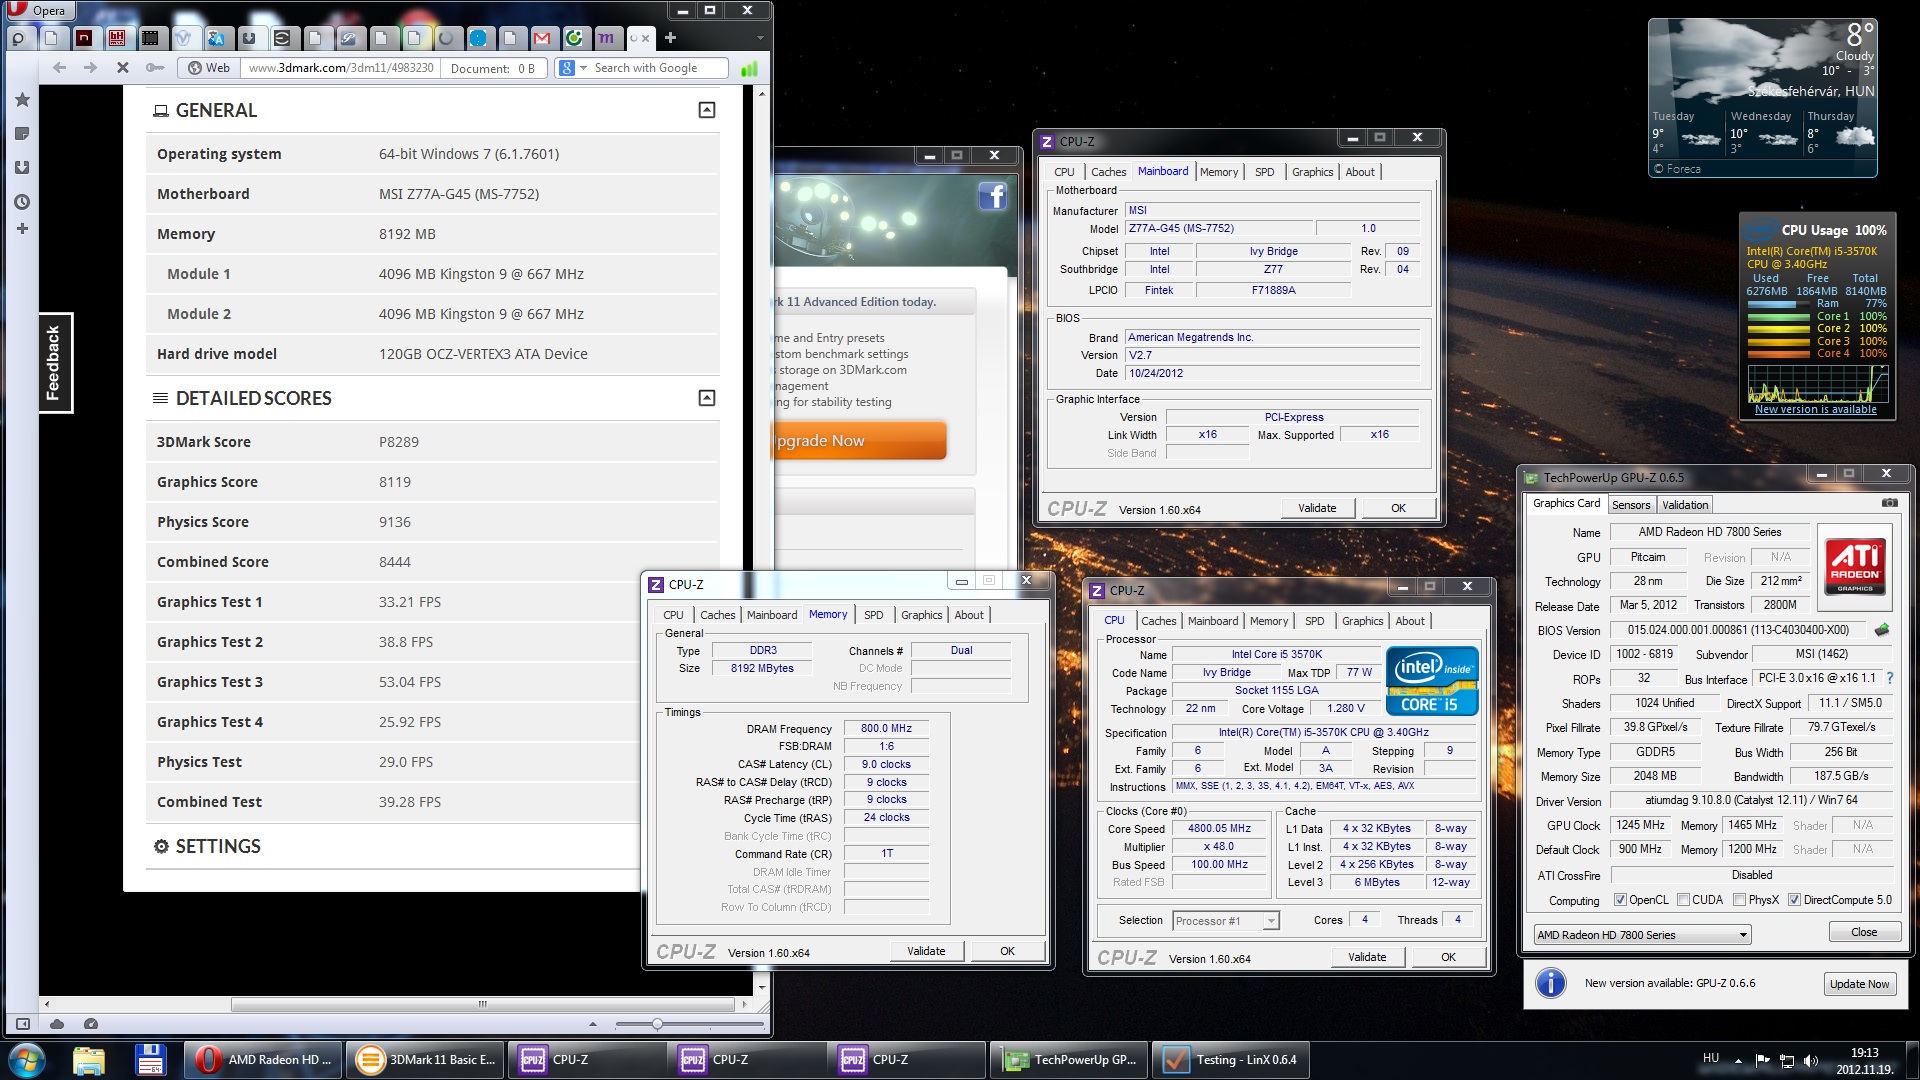Screen dimensions: 1920x1080
Task: Open the History clock panel in sidebar
Action: click(x=22, y=202)
